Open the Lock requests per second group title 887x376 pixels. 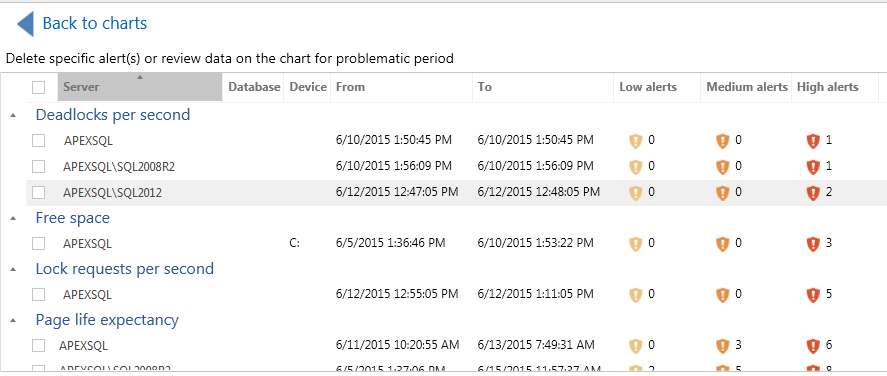[x=124, y=269]
